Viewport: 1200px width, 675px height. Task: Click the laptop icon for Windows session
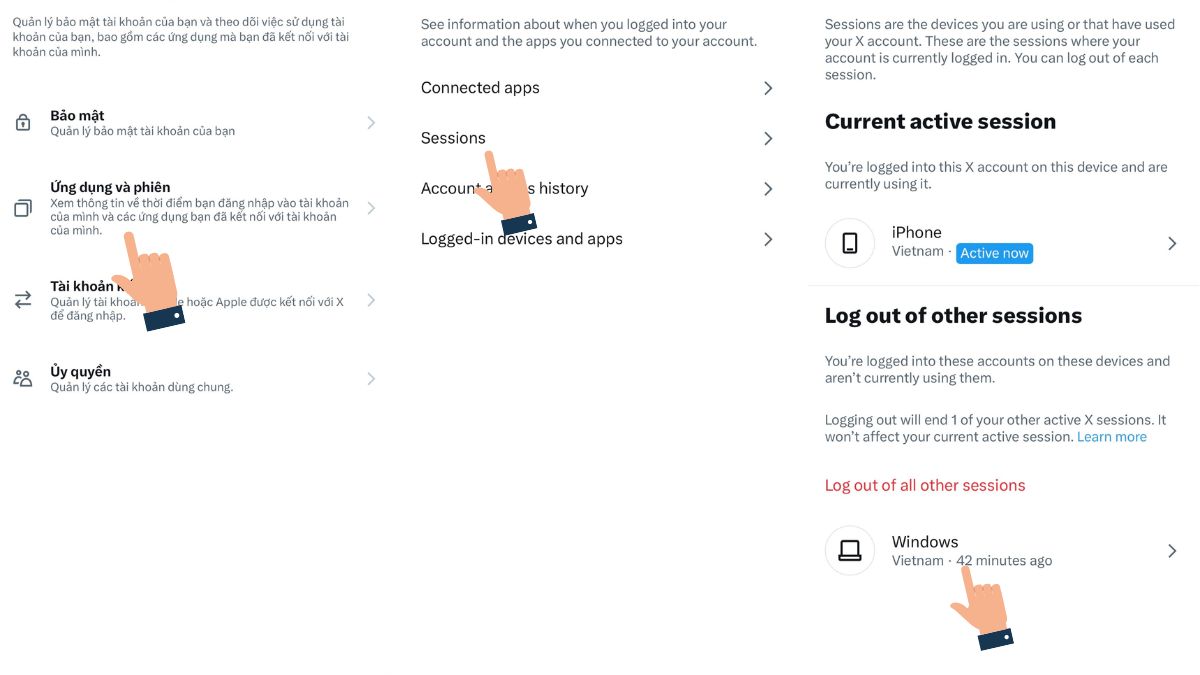click(x=850, y=550)
